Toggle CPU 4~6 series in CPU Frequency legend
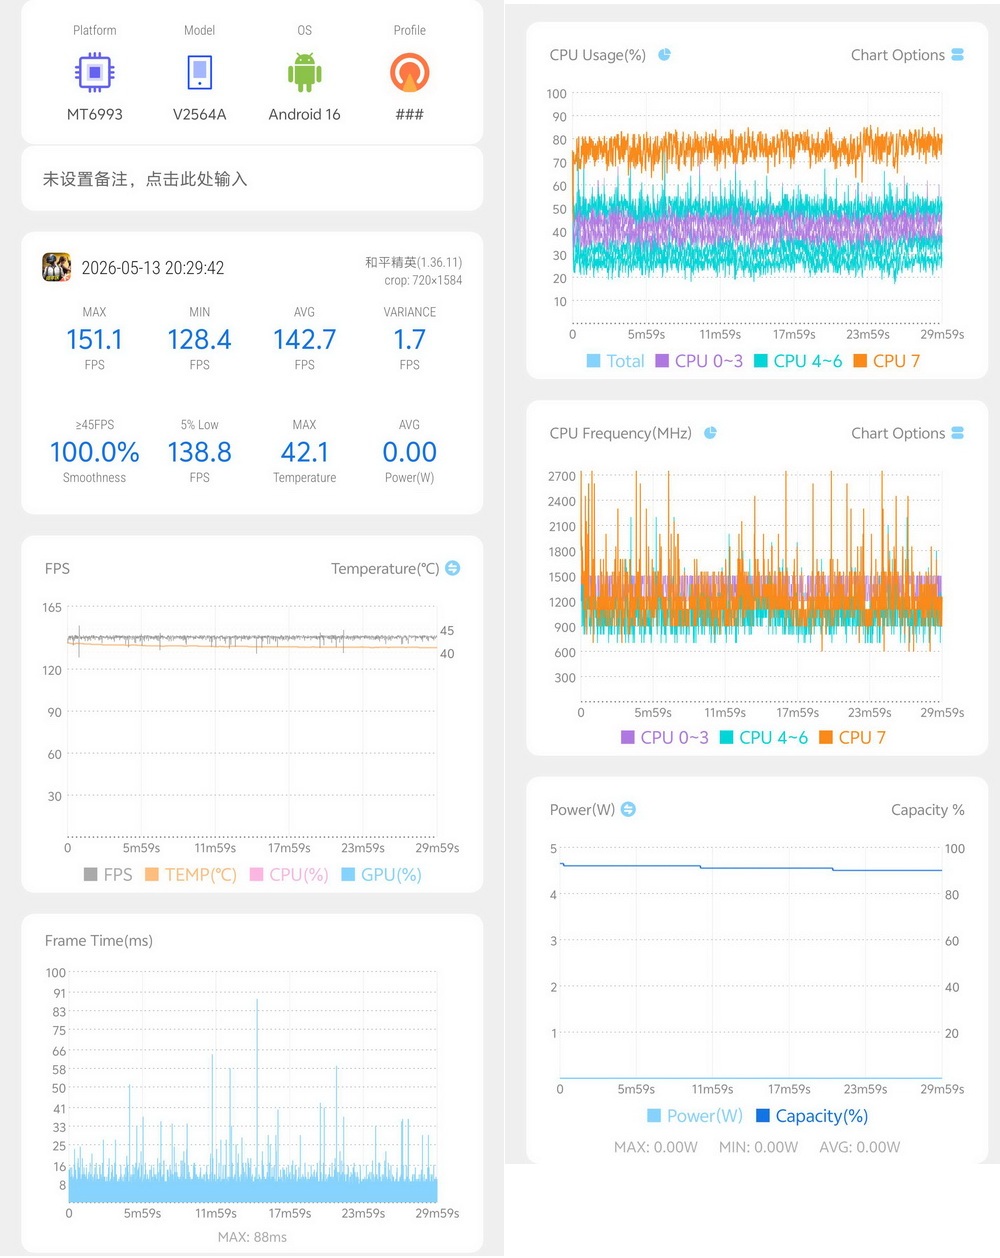The height and width of the screenshot is (1258, 1000). (x=763, y=737)
